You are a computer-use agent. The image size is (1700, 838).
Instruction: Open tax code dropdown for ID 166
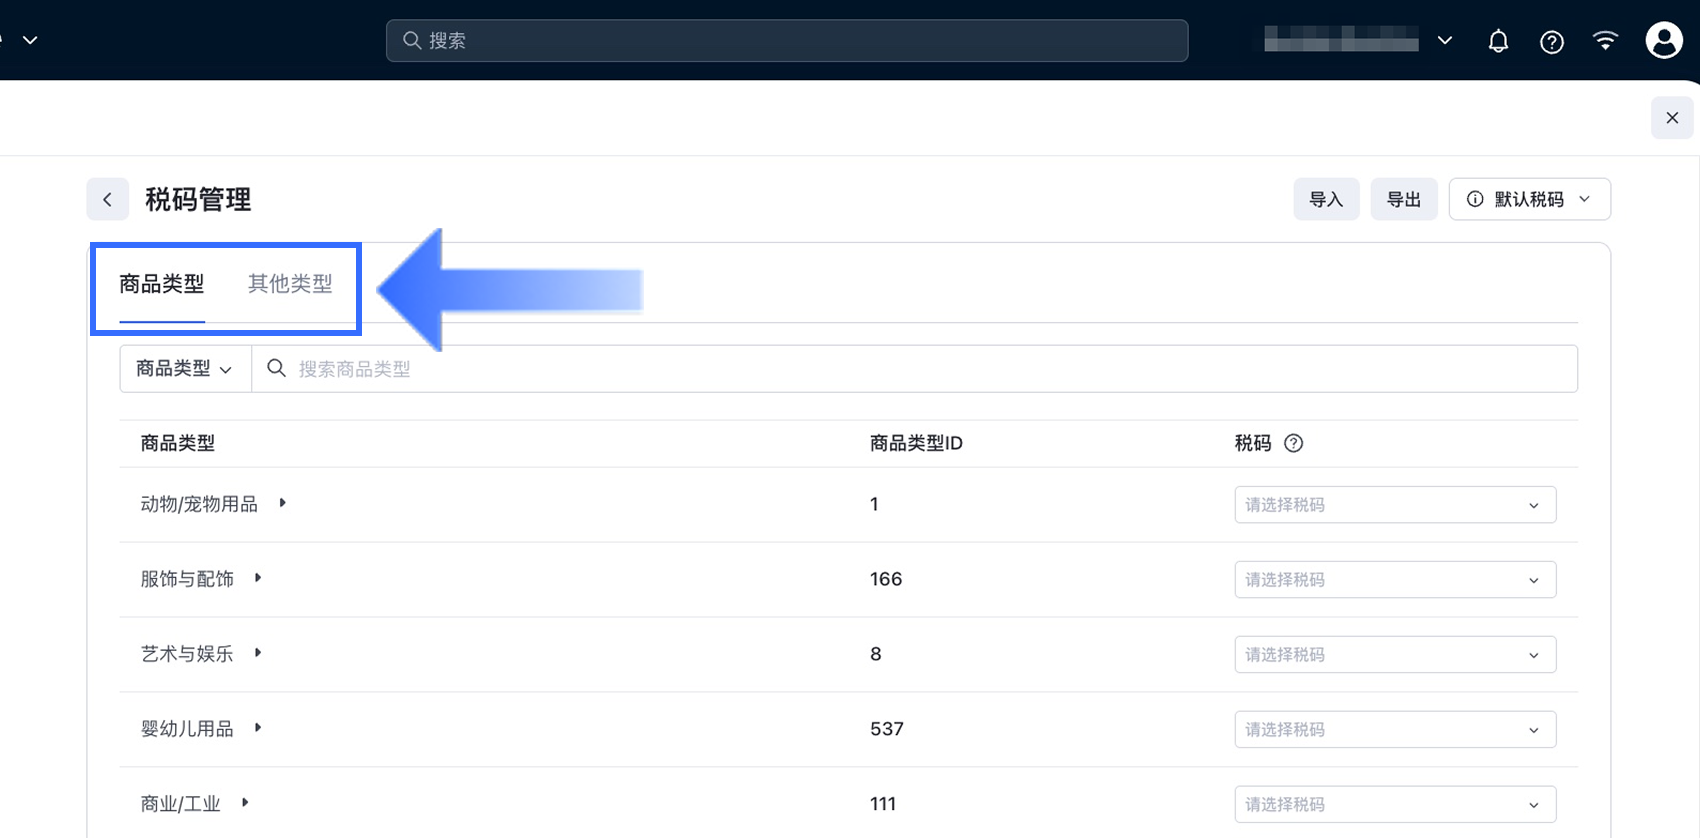[1395, 580]
